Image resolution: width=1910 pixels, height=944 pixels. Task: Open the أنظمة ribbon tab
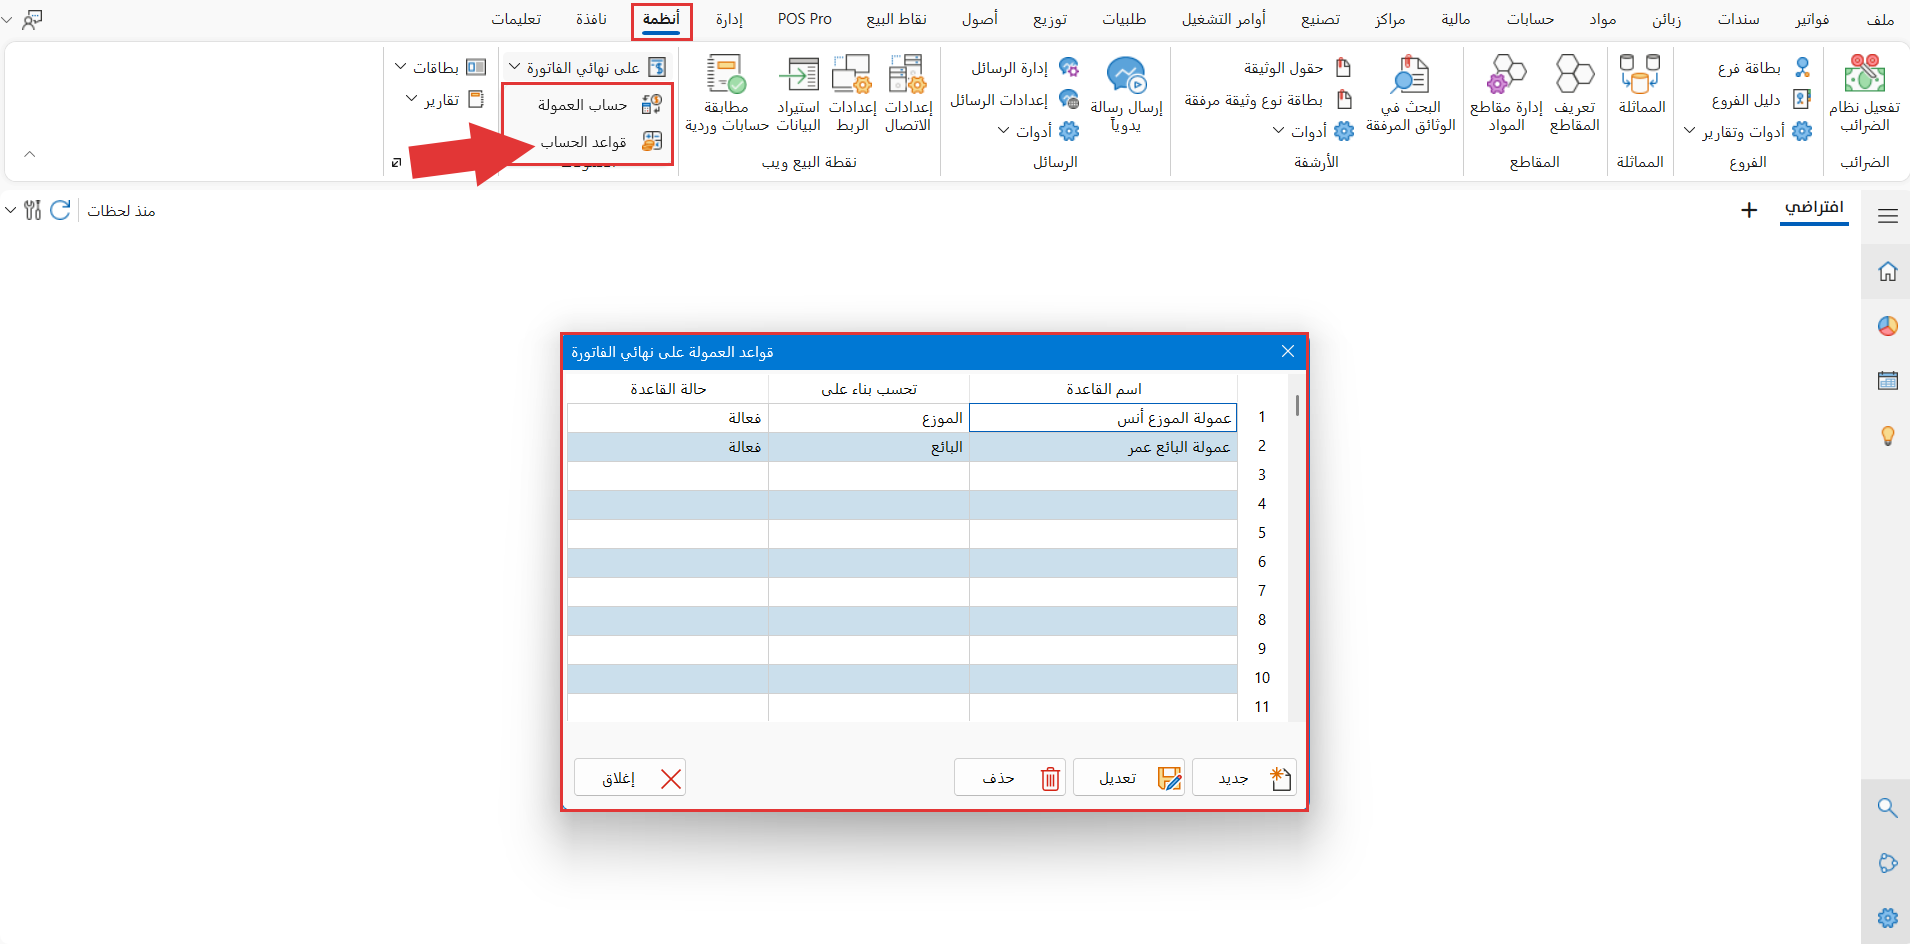(661, 19)
